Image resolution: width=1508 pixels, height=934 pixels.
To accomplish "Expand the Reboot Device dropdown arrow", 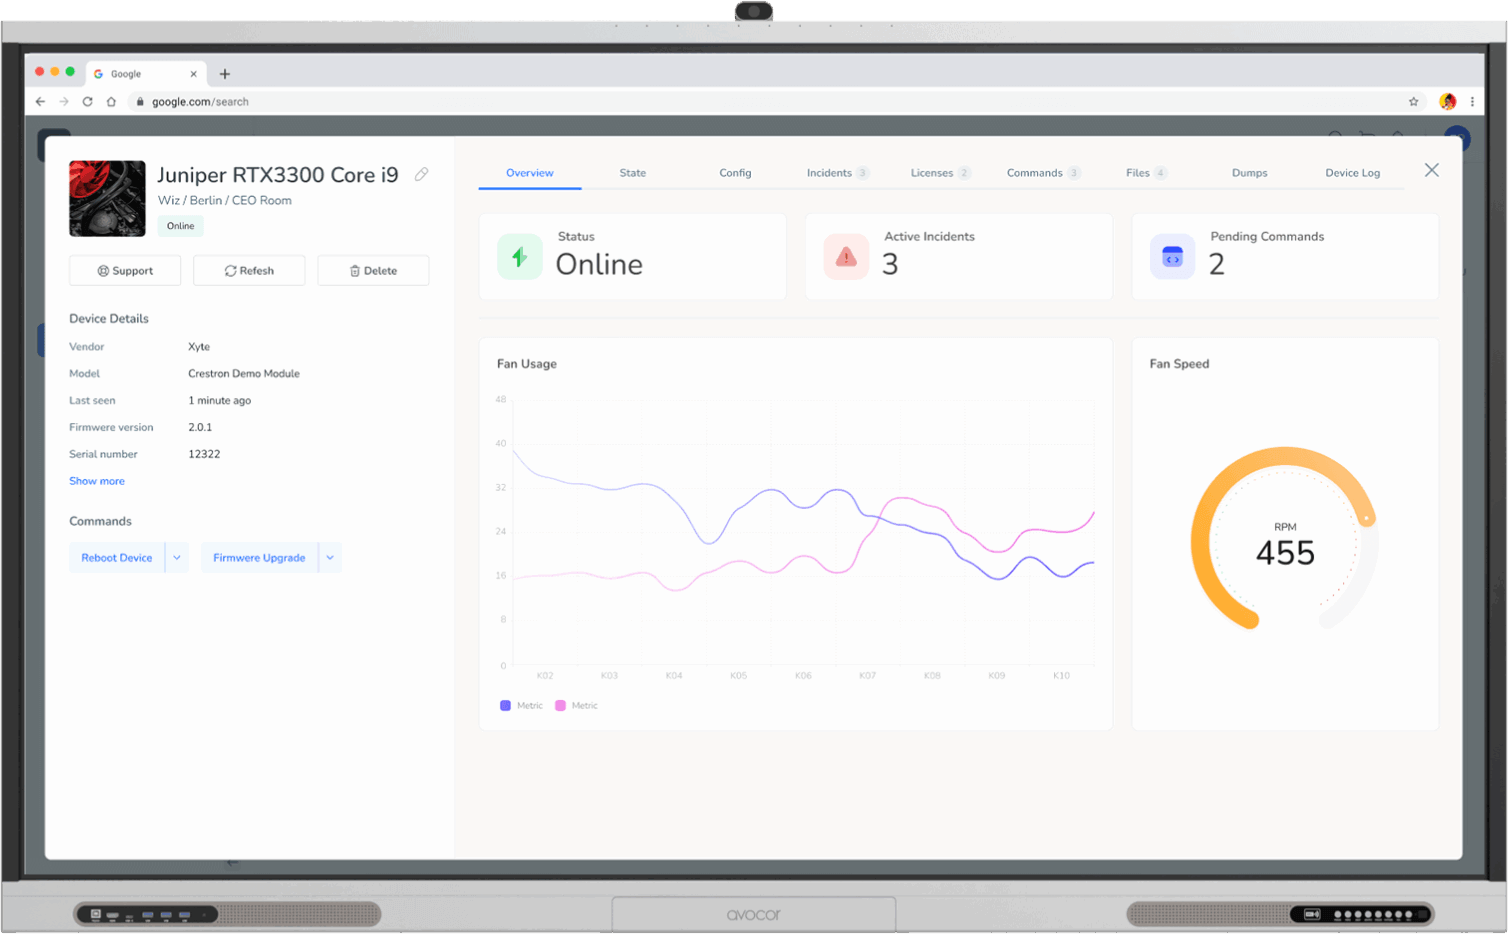I will (x=177, y=558).
